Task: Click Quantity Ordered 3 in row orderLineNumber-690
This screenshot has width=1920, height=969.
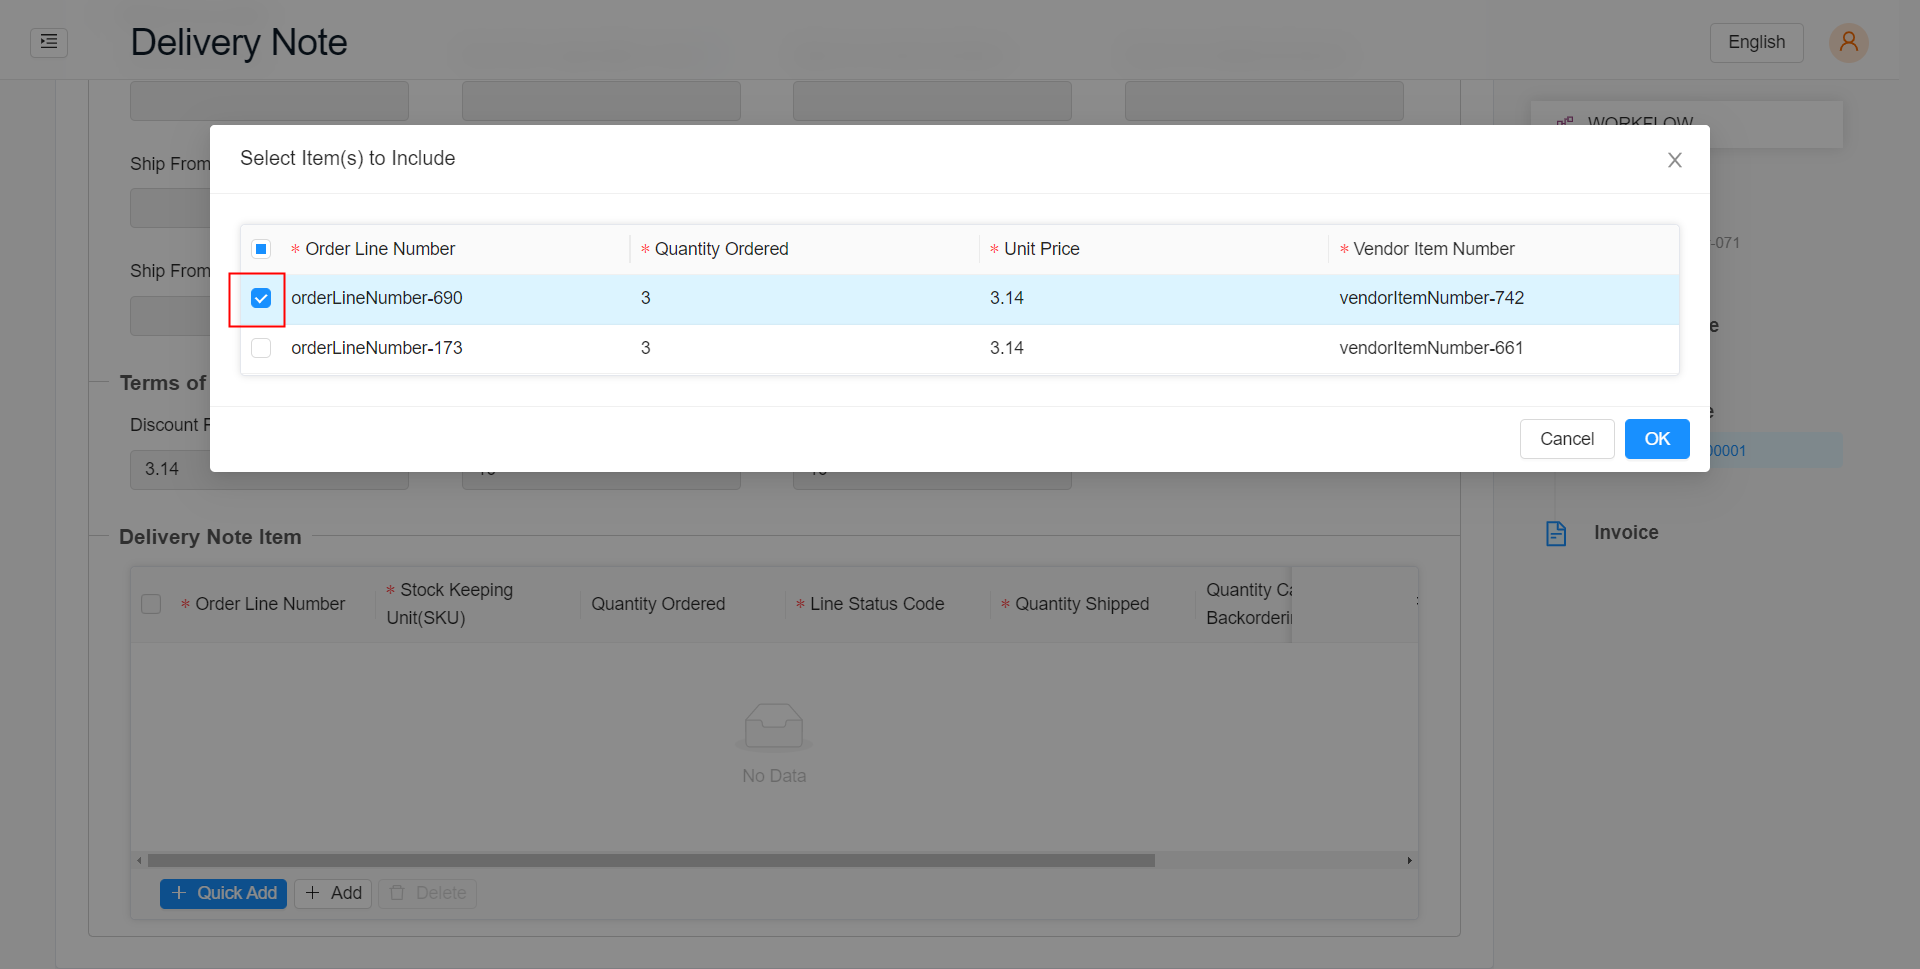Action: point(646,298)
